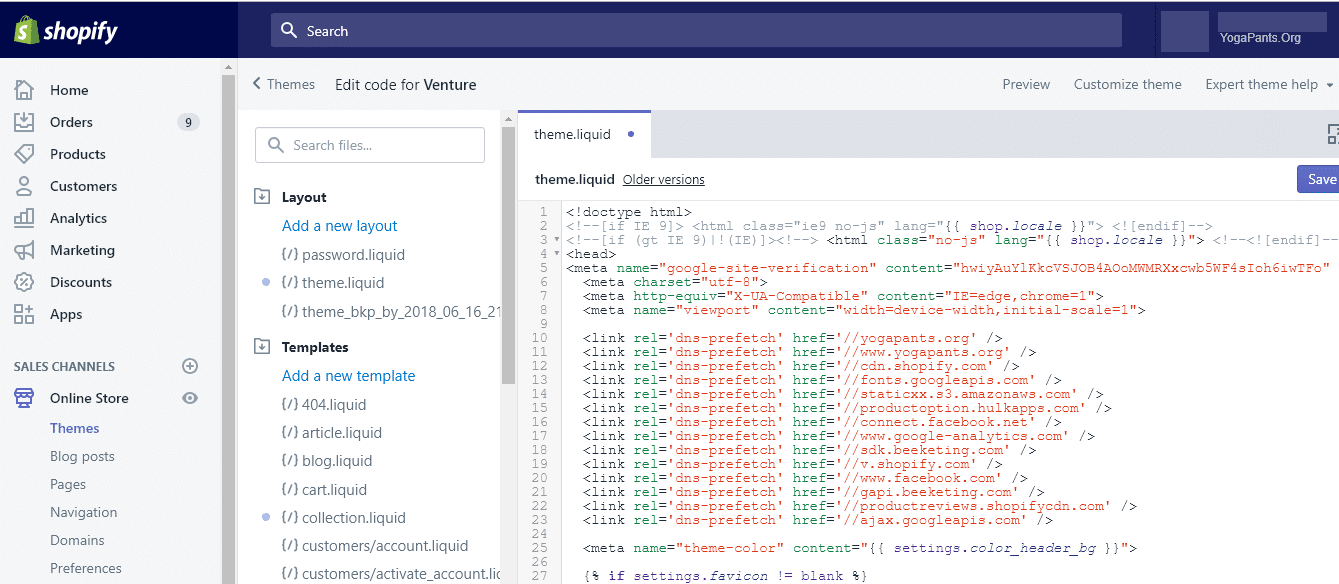This screenshot has width=1339, height=584.
Task: Click the Marketing megaphone icon
Action: (24, 250)
